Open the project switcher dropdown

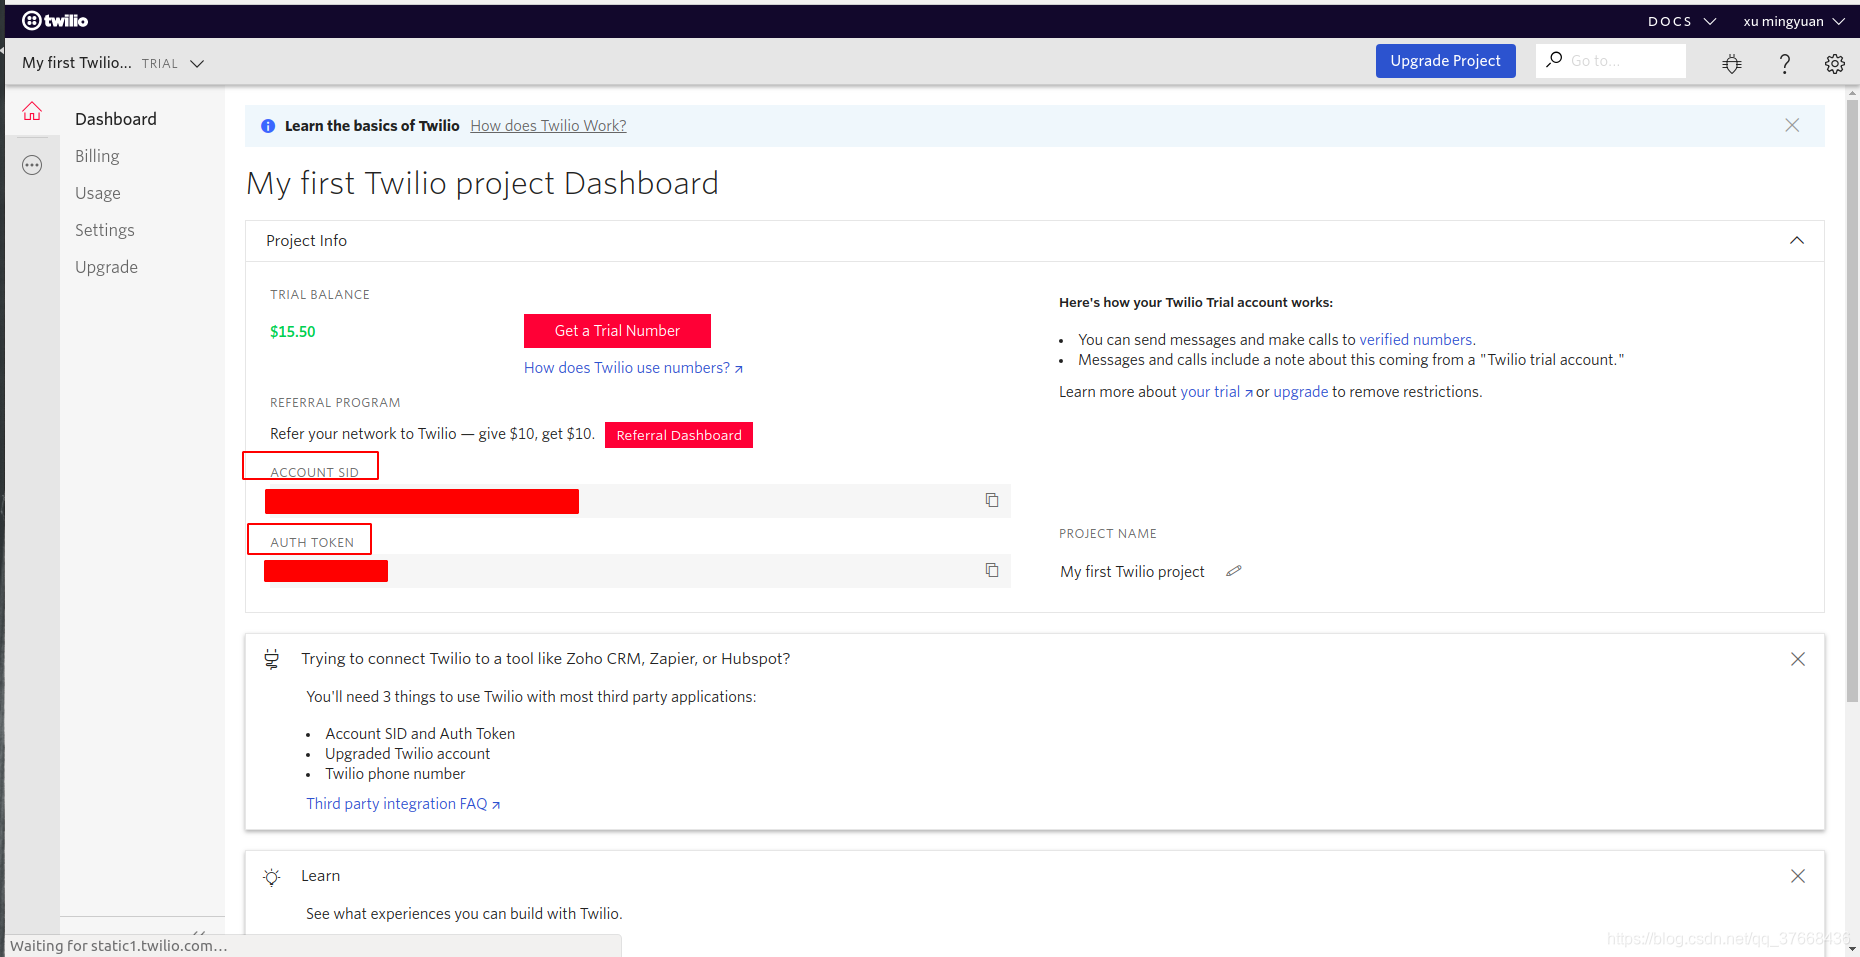pyautogui.click(x=113, y=63)
